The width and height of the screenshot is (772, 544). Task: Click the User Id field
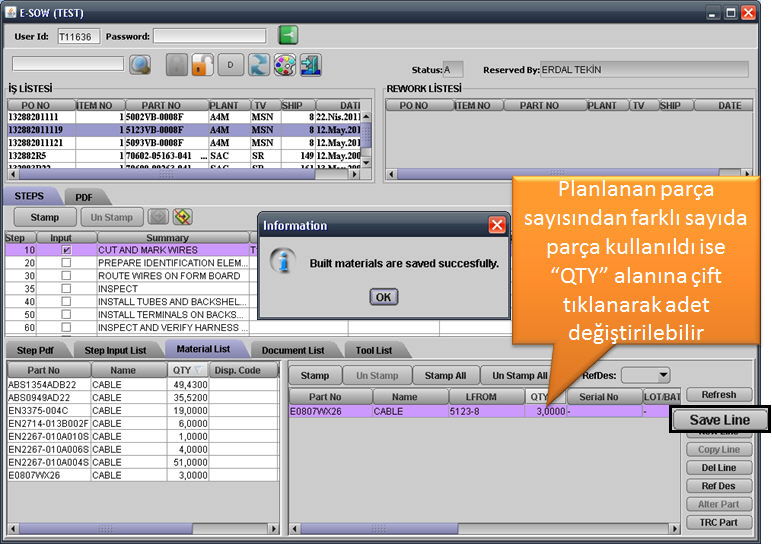(x=78, y=36)
